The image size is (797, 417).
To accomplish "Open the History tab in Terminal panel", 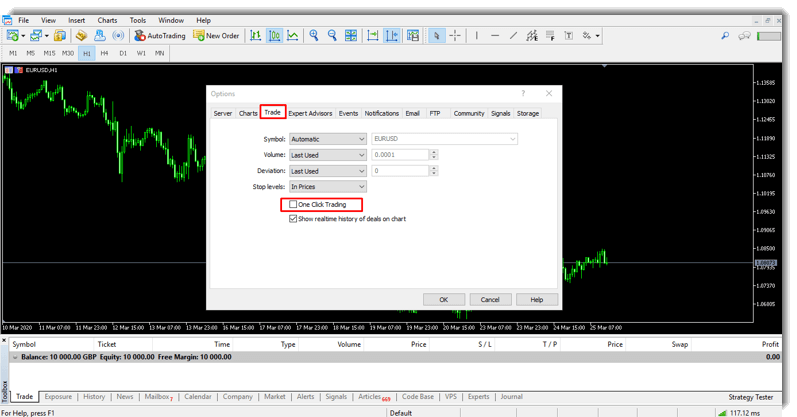I will tap(94, 397).
